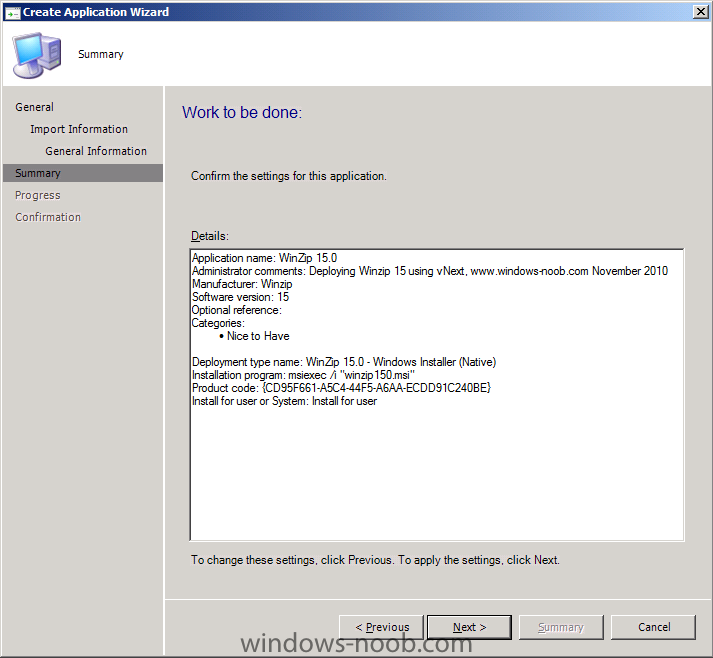Click the 'Work to be done:' heading
Image resolution: width=713 pixels, height=658 pixels.
point(242,112)
